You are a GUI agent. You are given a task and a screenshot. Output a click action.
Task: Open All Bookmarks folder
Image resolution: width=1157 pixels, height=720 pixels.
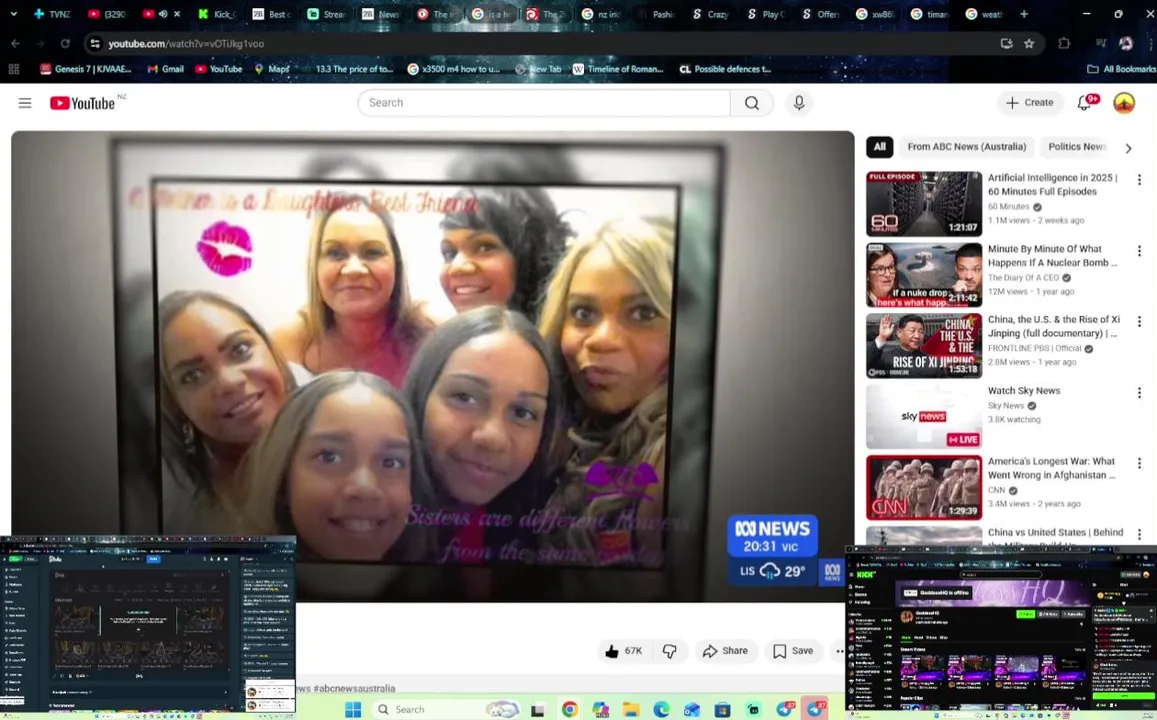[x=1122, y=69]
